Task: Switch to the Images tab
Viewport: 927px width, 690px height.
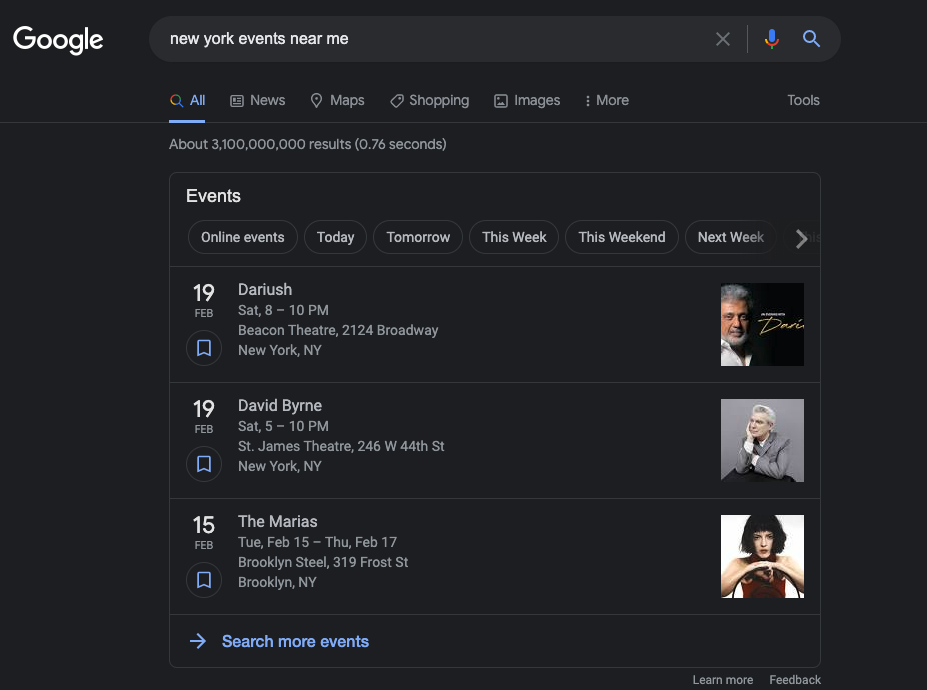Action: (527, 101)
